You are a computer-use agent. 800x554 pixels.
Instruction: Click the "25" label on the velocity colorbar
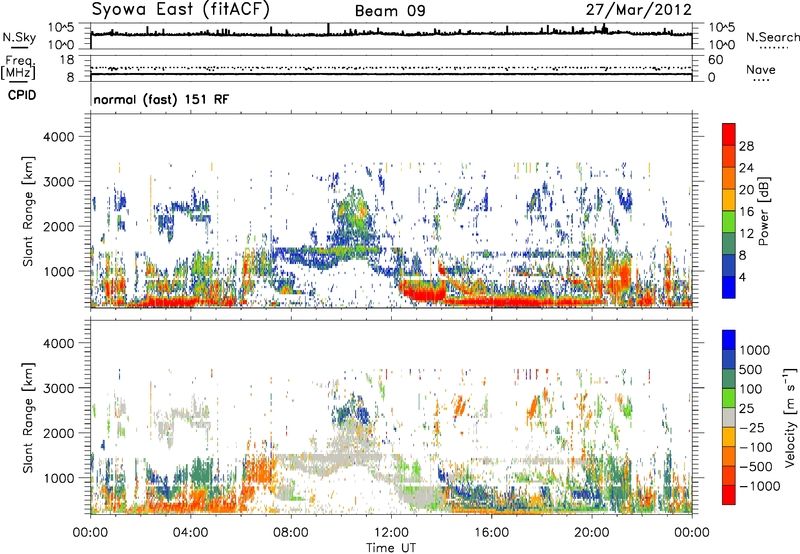click(746, 409)
